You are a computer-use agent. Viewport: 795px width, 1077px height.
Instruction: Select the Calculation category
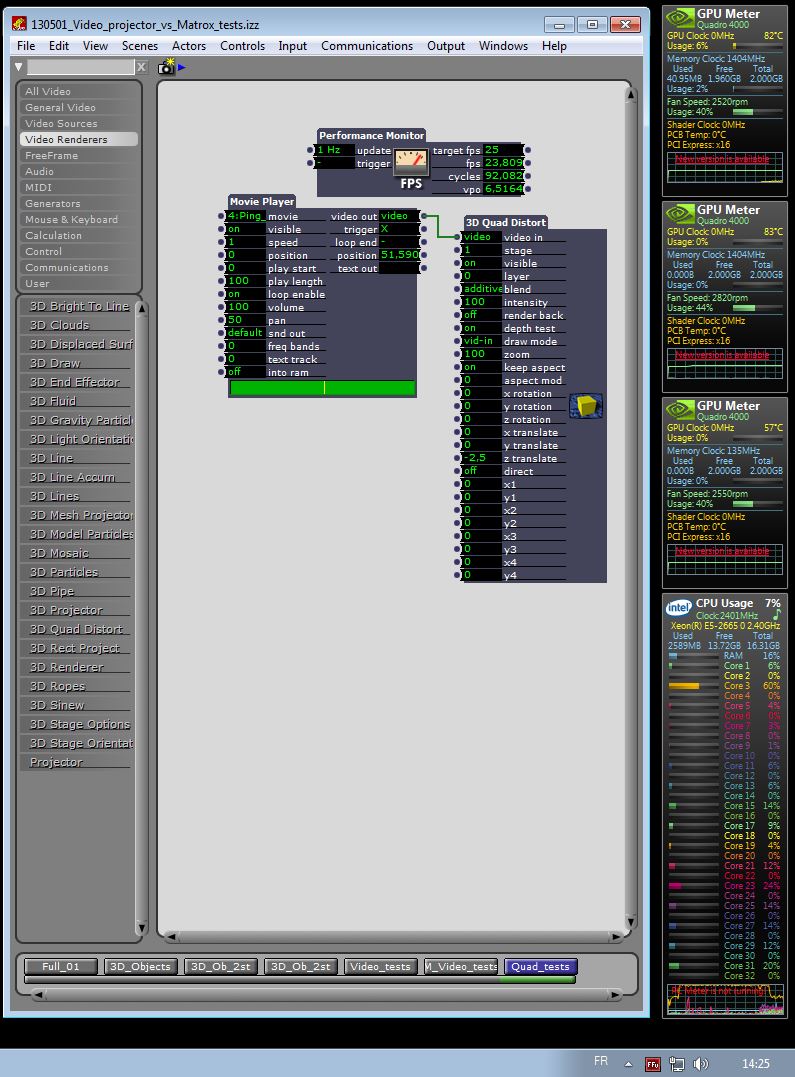(x=78, y=236)
